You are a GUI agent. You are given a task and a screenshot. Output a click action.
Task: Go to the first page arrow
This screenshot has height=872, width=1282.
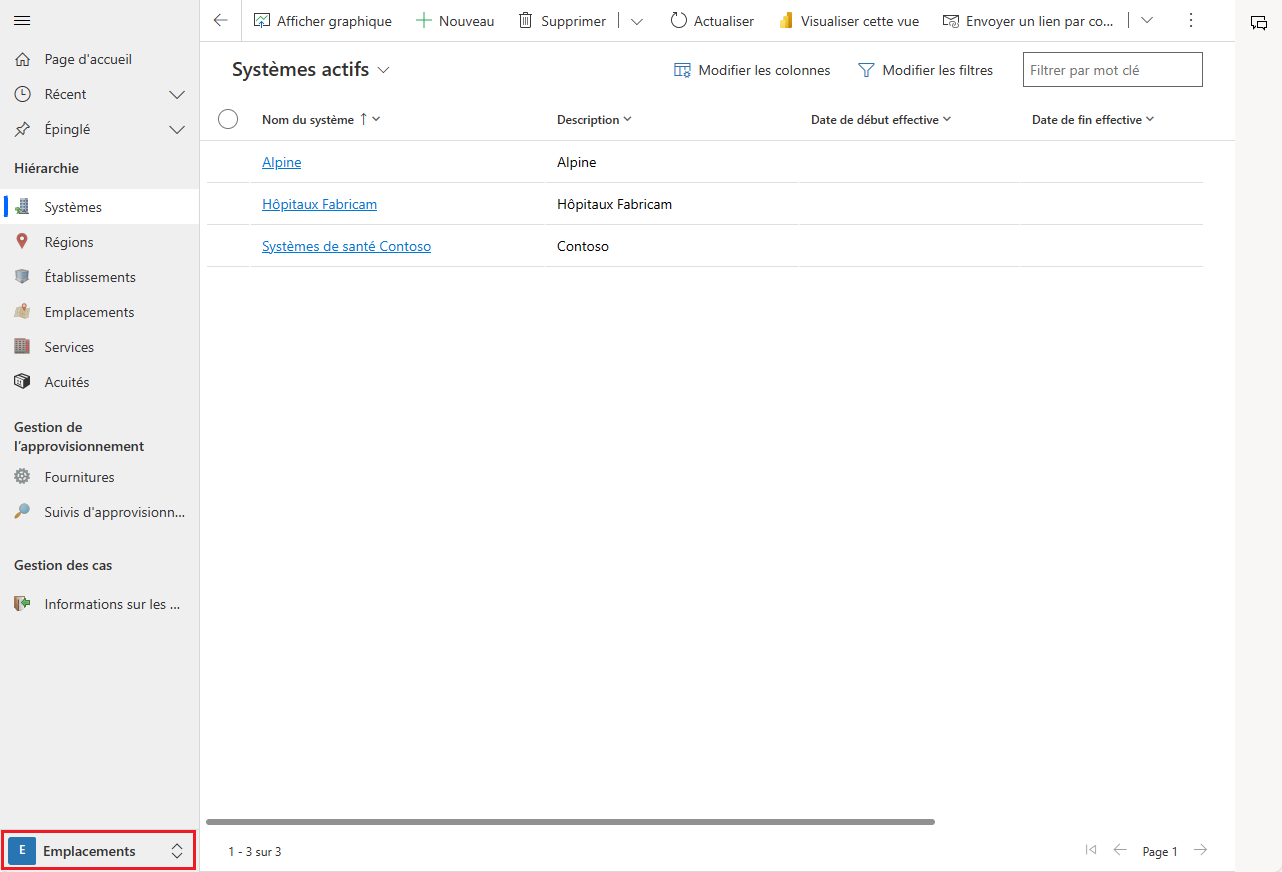(x=1090, y=850)
